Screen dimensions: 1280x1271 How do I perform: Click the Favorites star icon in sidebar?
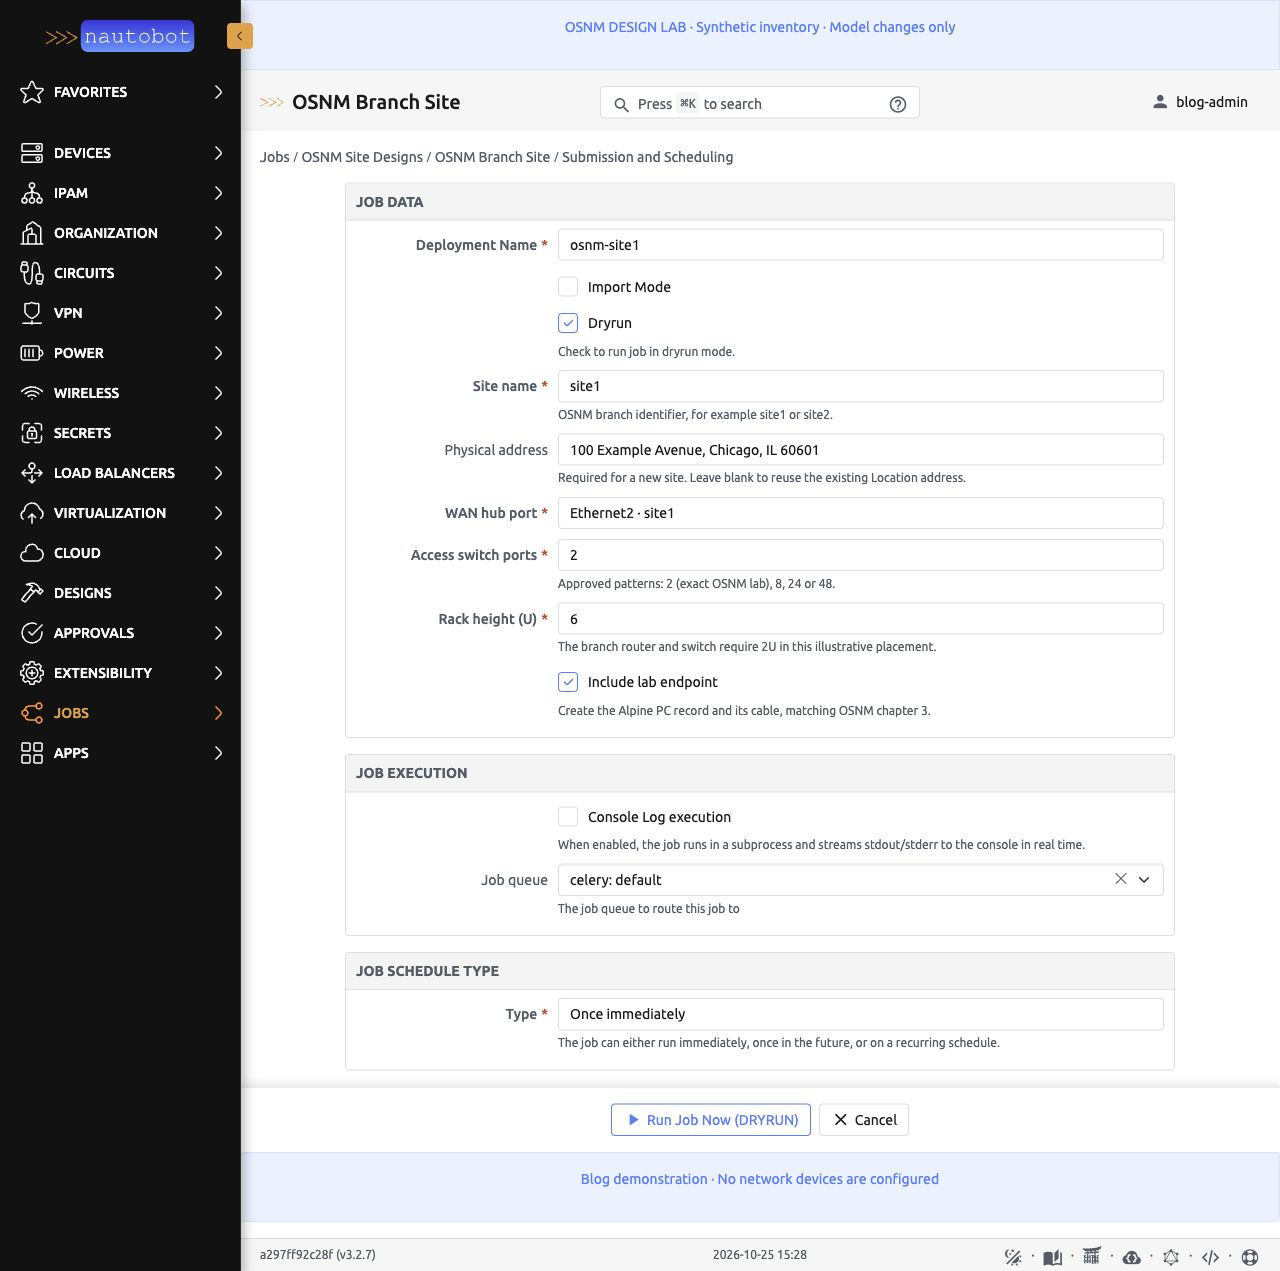click(32, 92)
